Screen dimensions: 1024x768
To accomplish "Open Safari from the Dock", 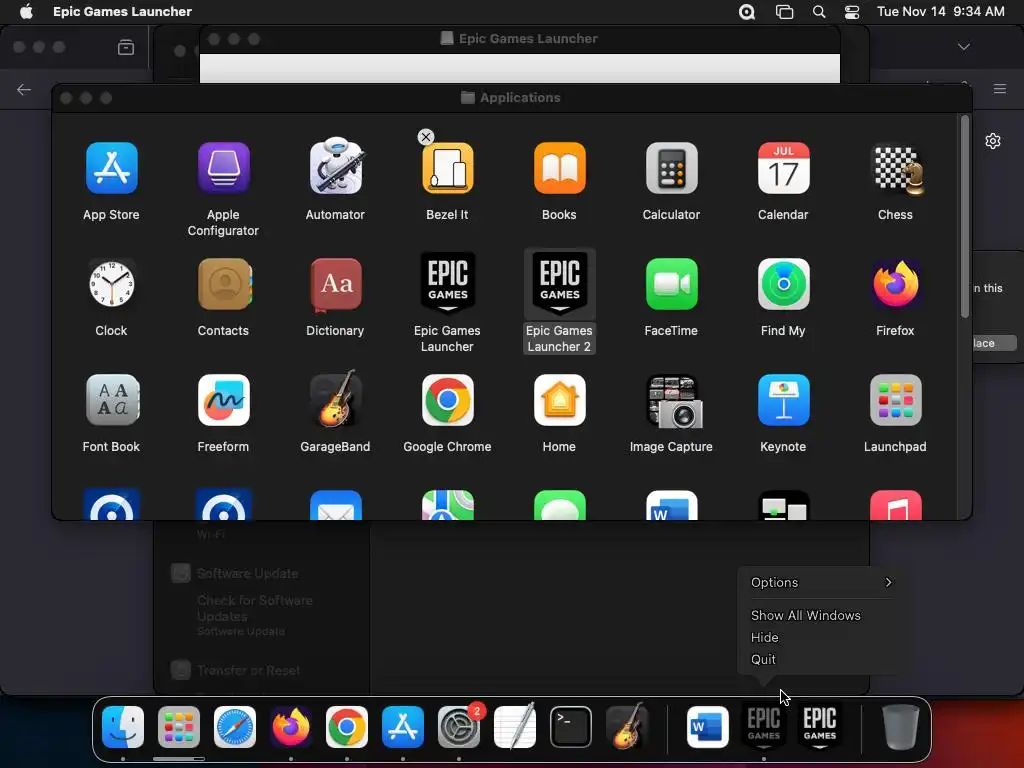I will tap(235, 727).
